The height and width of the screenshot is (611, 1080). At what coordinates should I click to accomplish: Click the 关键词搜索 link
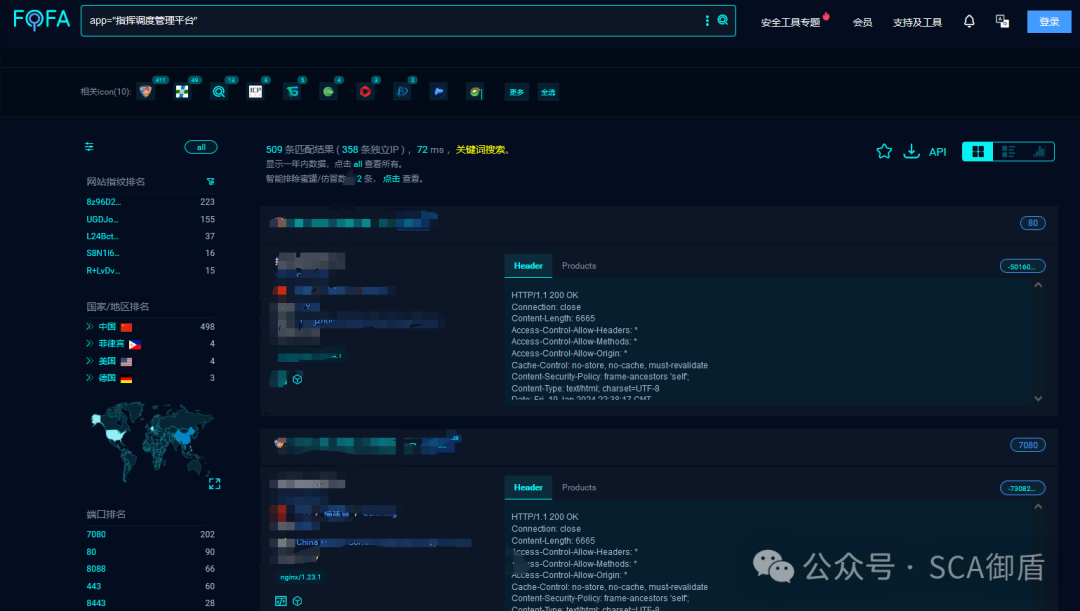[x=480, y=149]
